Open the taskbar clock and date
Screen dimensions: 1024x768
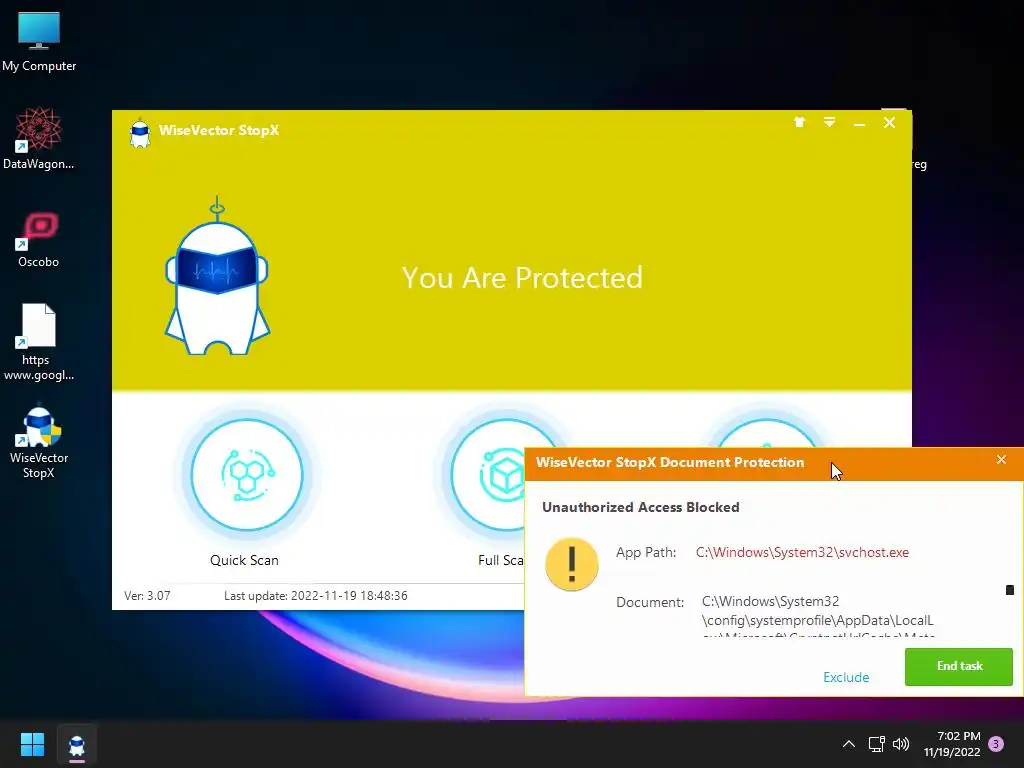click(x=952, y=744)
